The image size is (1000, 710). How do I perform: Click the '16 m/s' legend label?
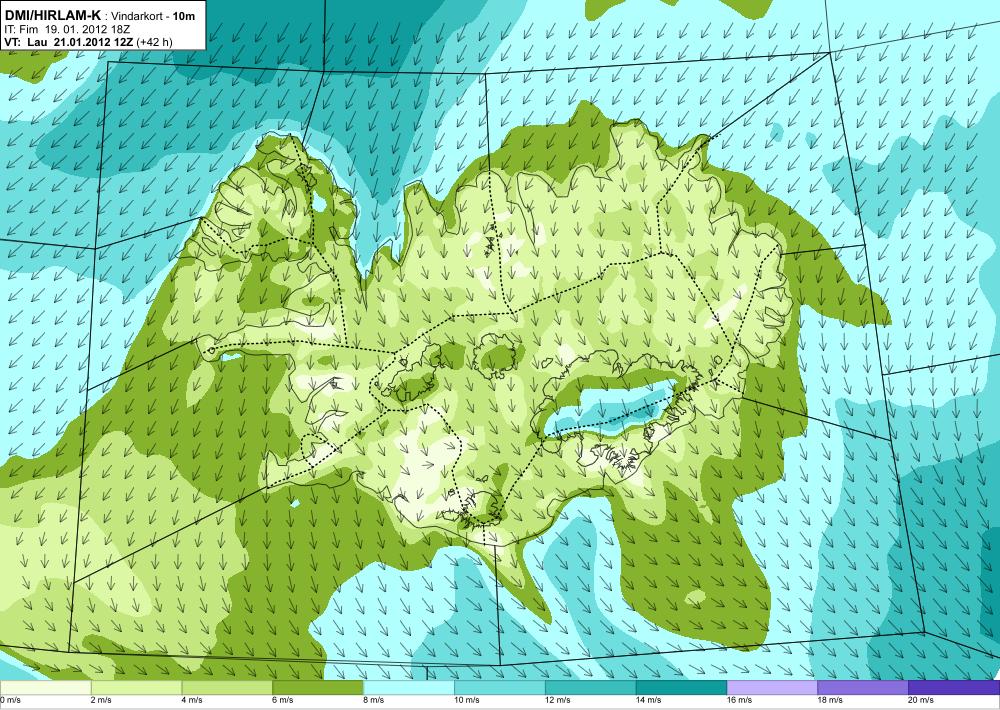pos(740,700)
